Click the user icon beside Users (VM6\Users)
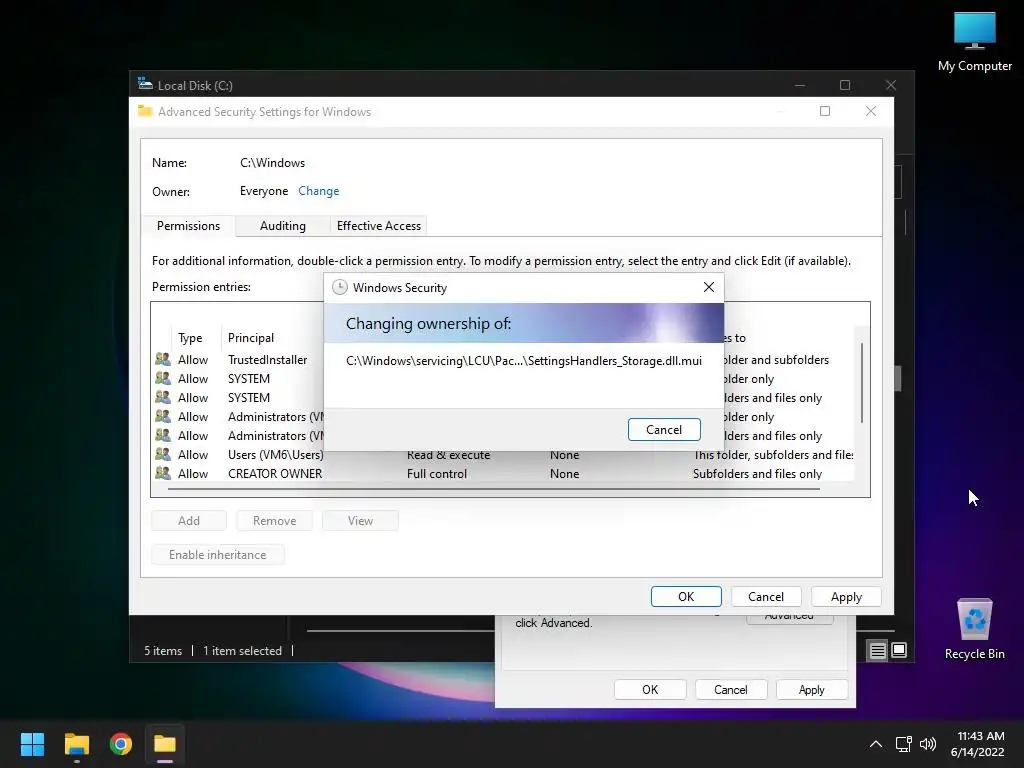This screenshot has height=768, width=1024. point(163,454)
